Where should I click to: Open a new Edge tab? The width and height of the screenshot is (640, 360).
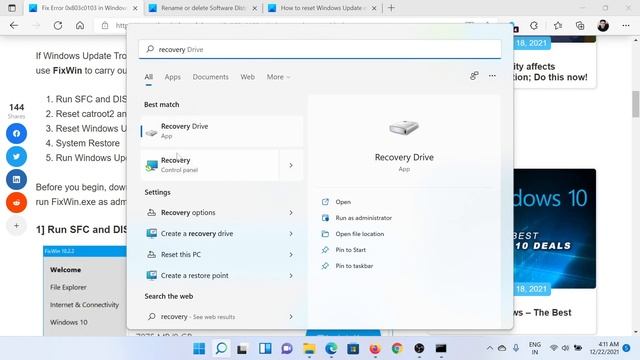coord(391,8)
